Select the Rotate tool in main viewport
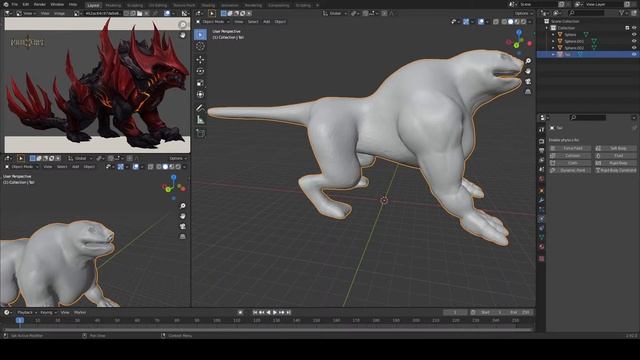640x360 pixels. click(x=200, y=71)
